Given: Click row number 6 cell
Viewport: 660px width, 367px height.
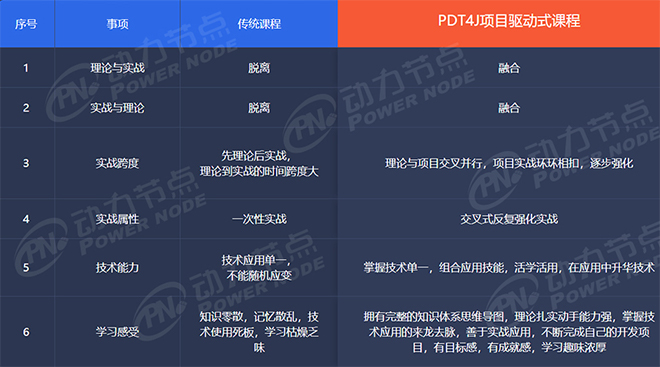Looking at the screenshot, I should point(26,332).
